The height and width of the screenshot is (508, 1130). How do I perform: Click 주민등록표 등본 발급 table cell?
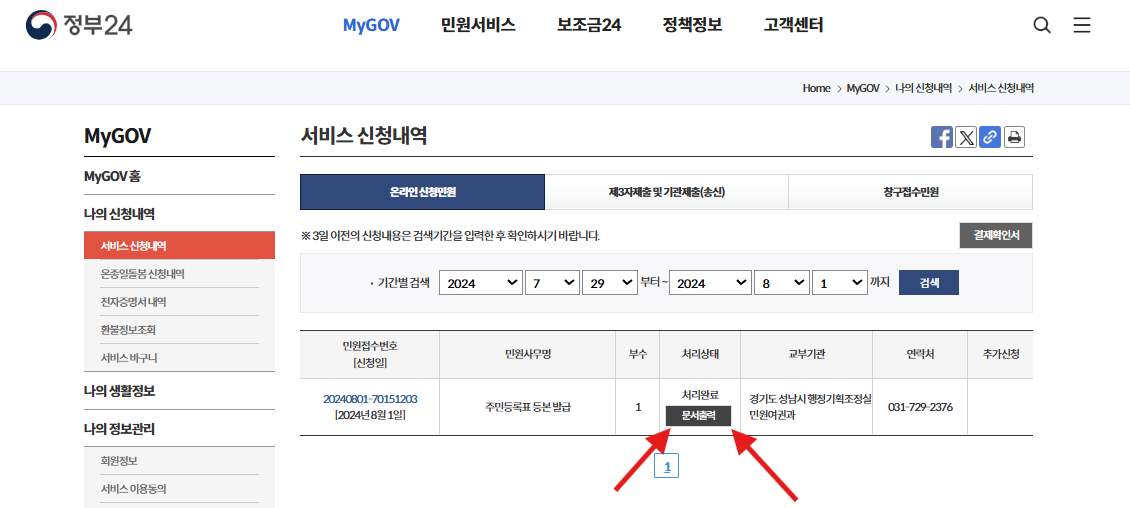(528, 407)
